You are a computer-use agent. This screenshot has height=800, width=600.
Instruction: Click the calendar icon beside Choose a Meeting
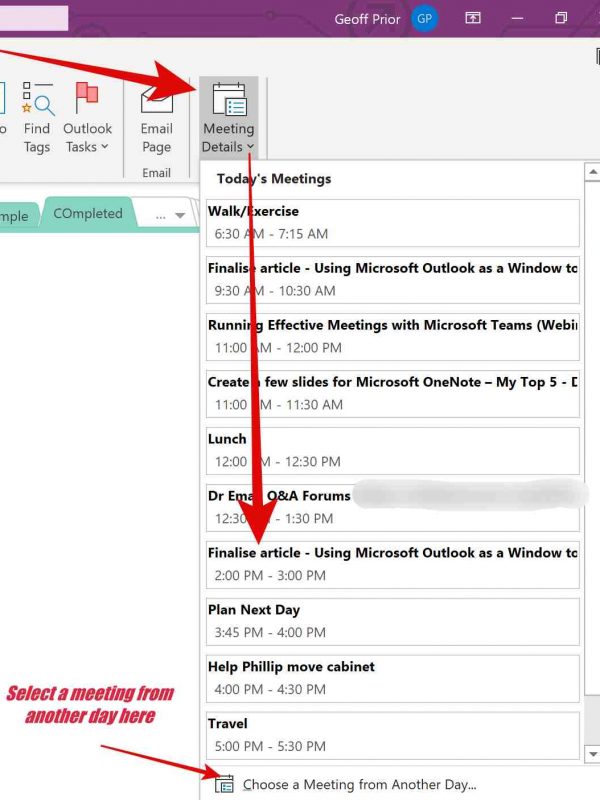[x=224, y=784]
